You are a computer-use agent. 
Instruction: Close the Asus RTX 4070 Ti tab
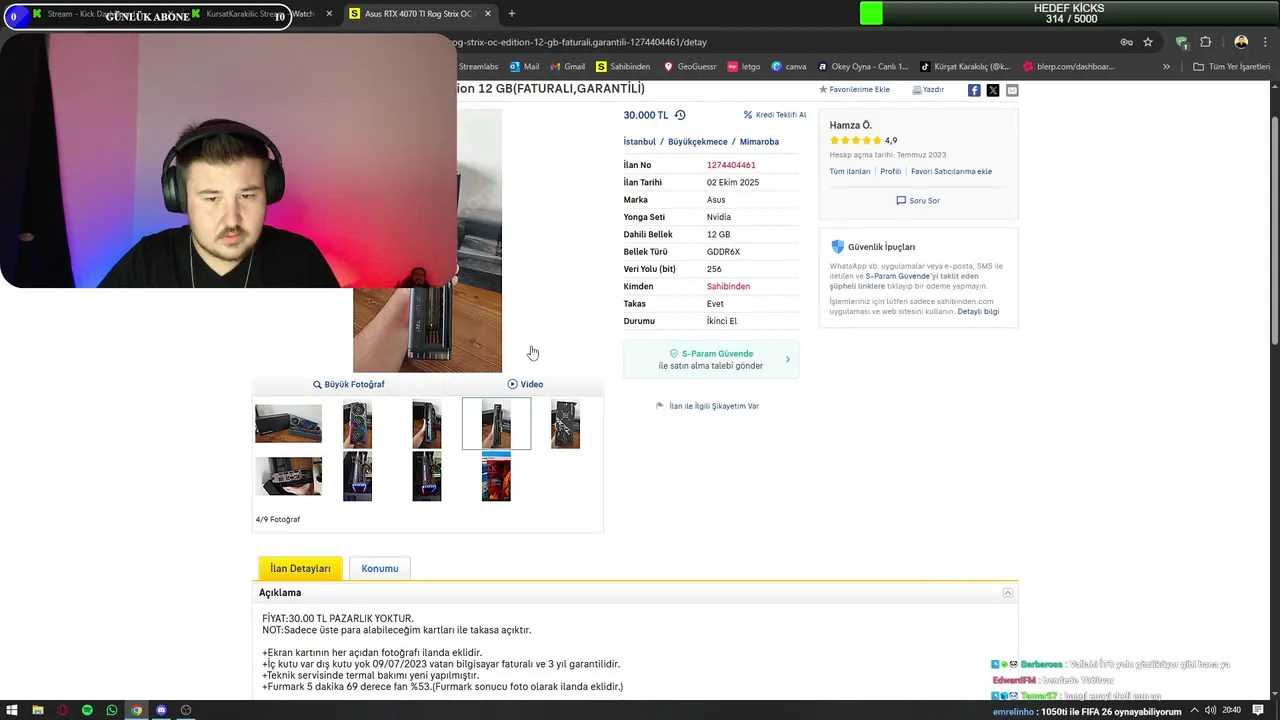tap(488, 14)
